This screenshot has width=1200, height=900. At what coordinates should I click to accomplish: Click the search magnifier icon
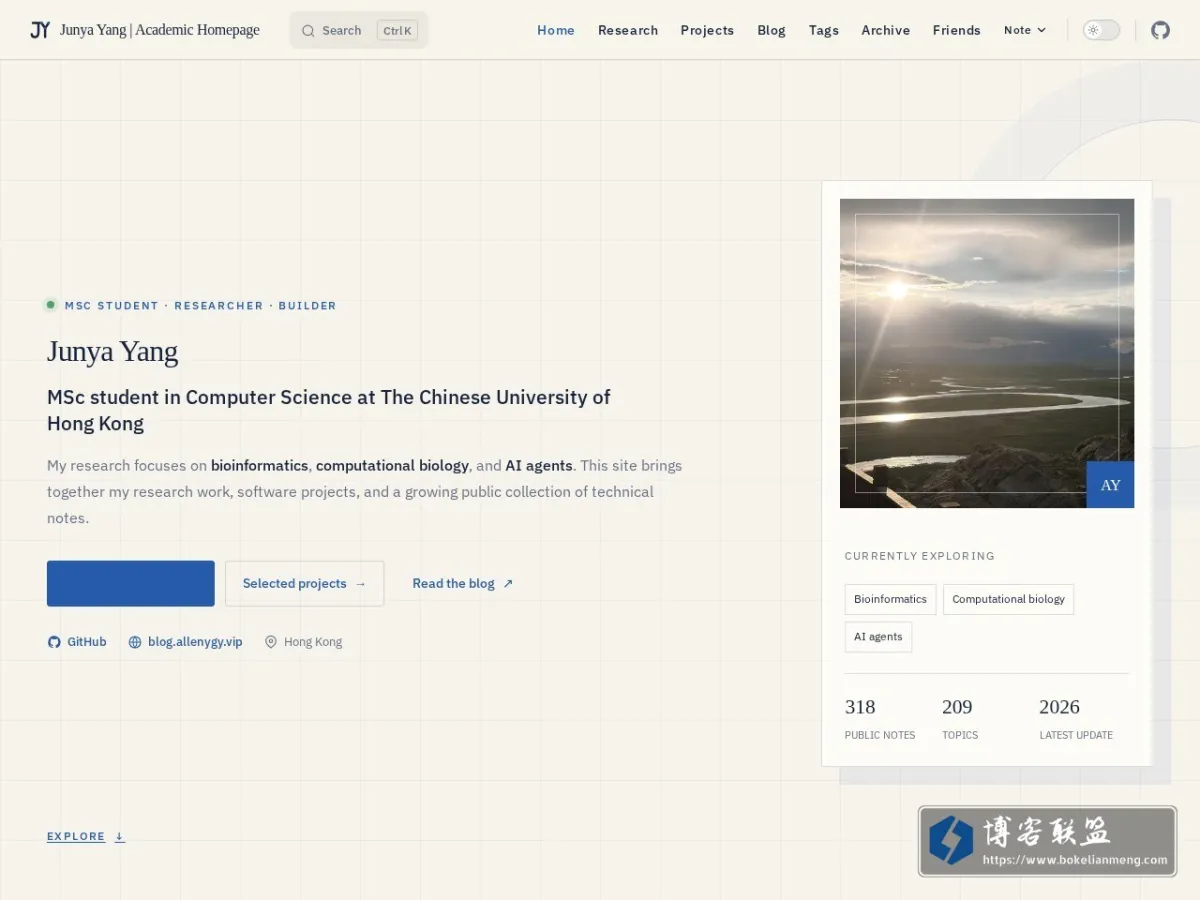(308, 31)
